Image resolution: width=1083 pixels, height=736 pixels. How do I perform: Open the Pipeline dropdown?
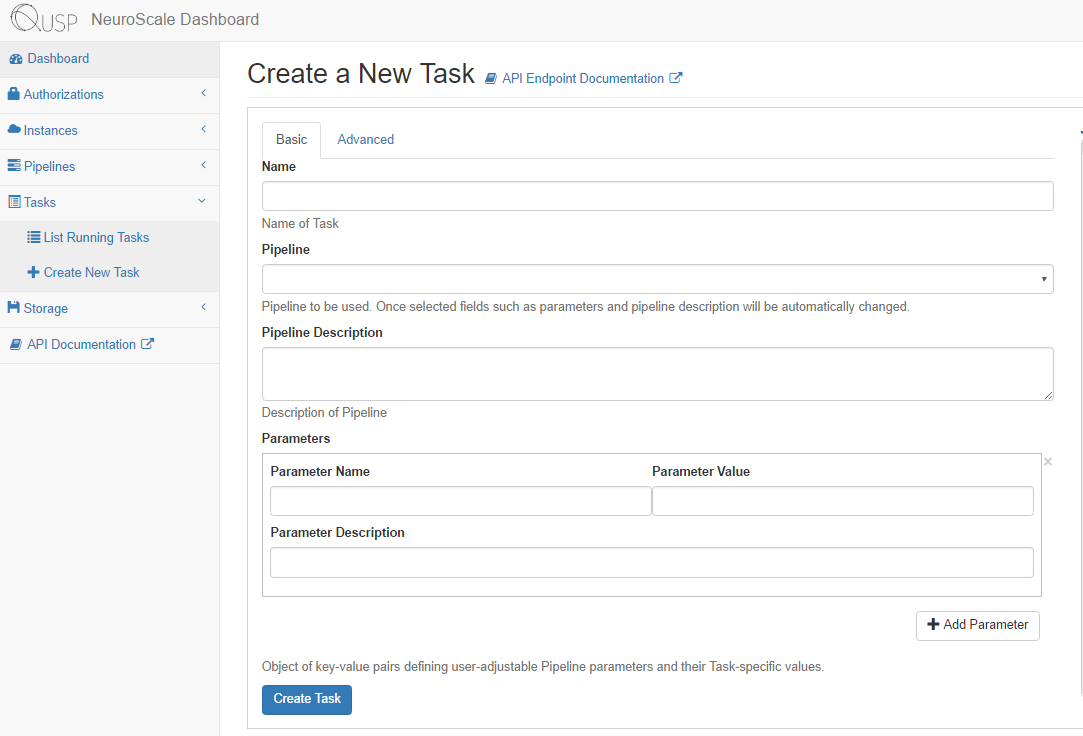coord(658,279)
